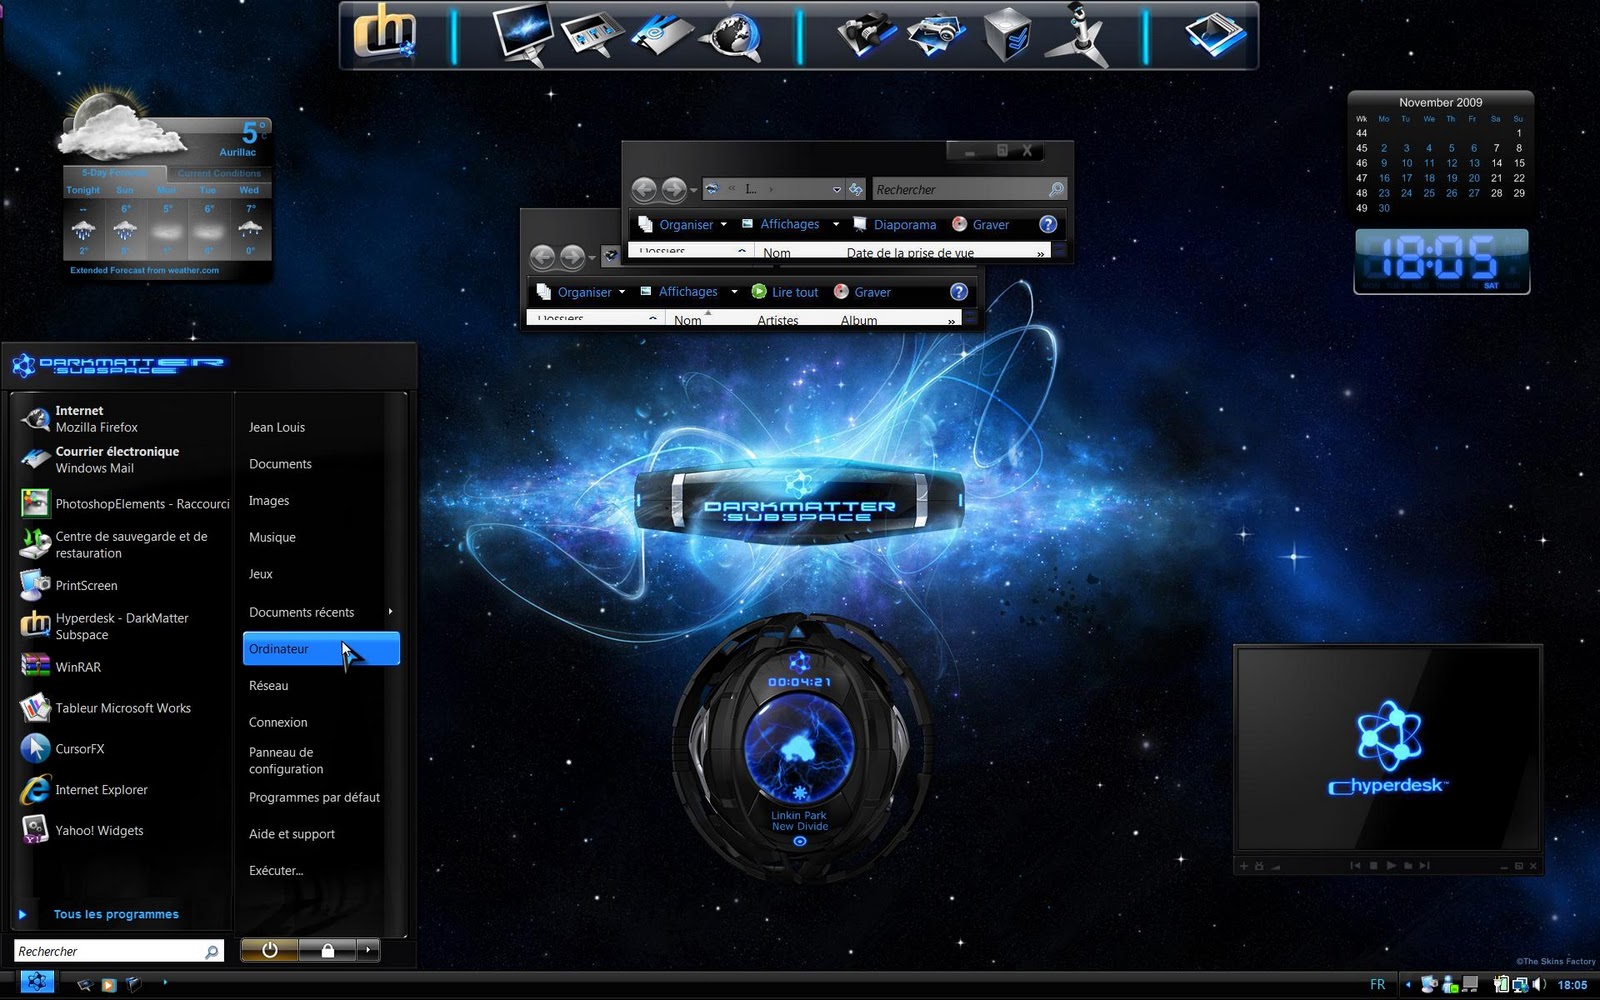Click the lock button in the start menu

(x=328, y=950)
